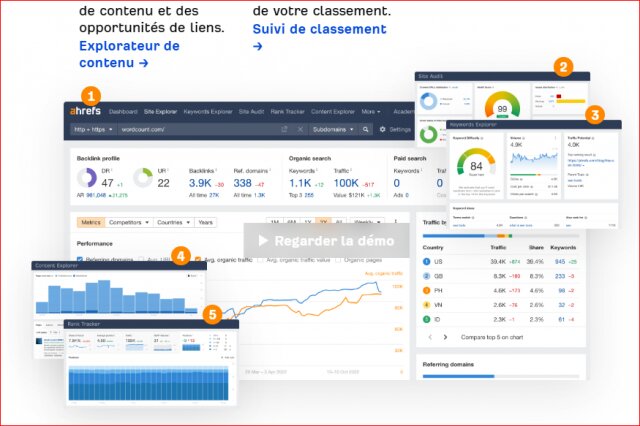Clear the URL with the X icon
Screen dimensions: 640x426
[x=300, y=129]
